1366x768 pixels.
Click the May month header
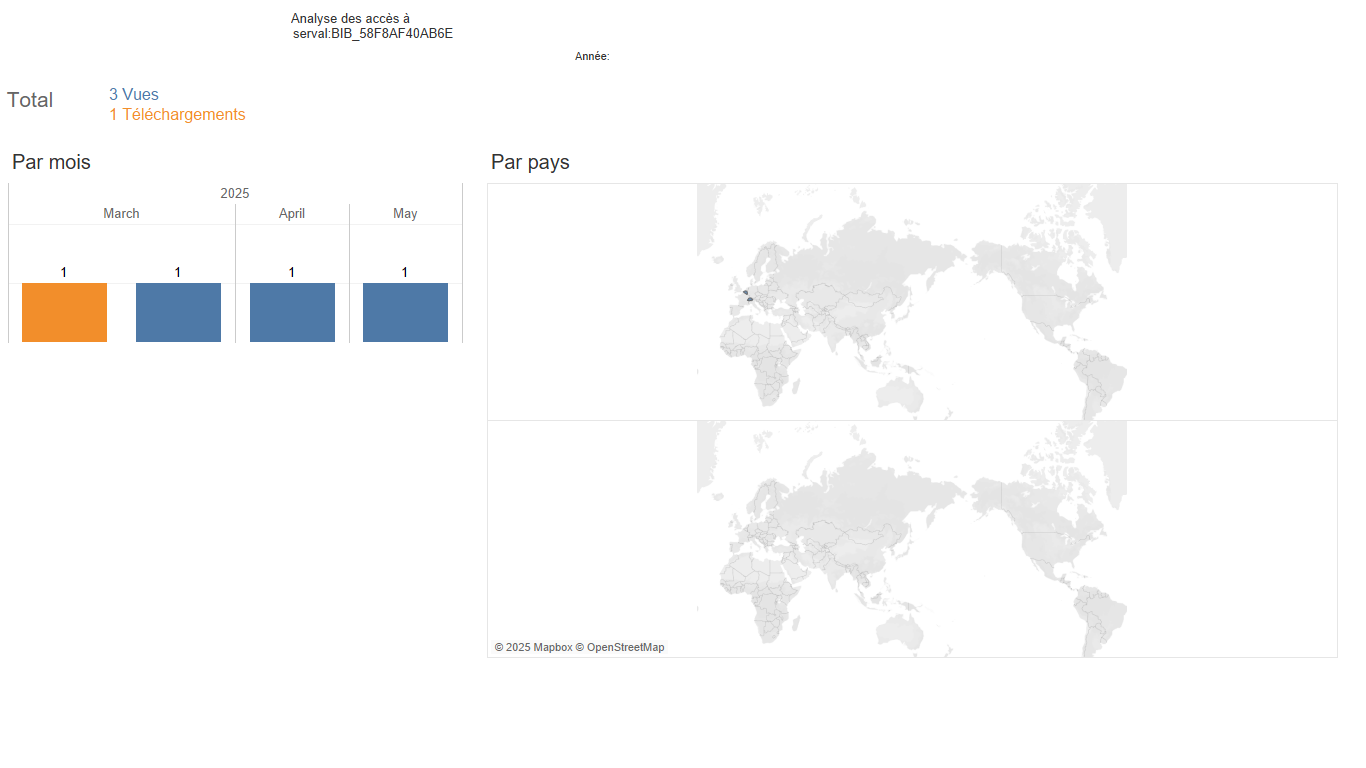[x=405, y=214]
